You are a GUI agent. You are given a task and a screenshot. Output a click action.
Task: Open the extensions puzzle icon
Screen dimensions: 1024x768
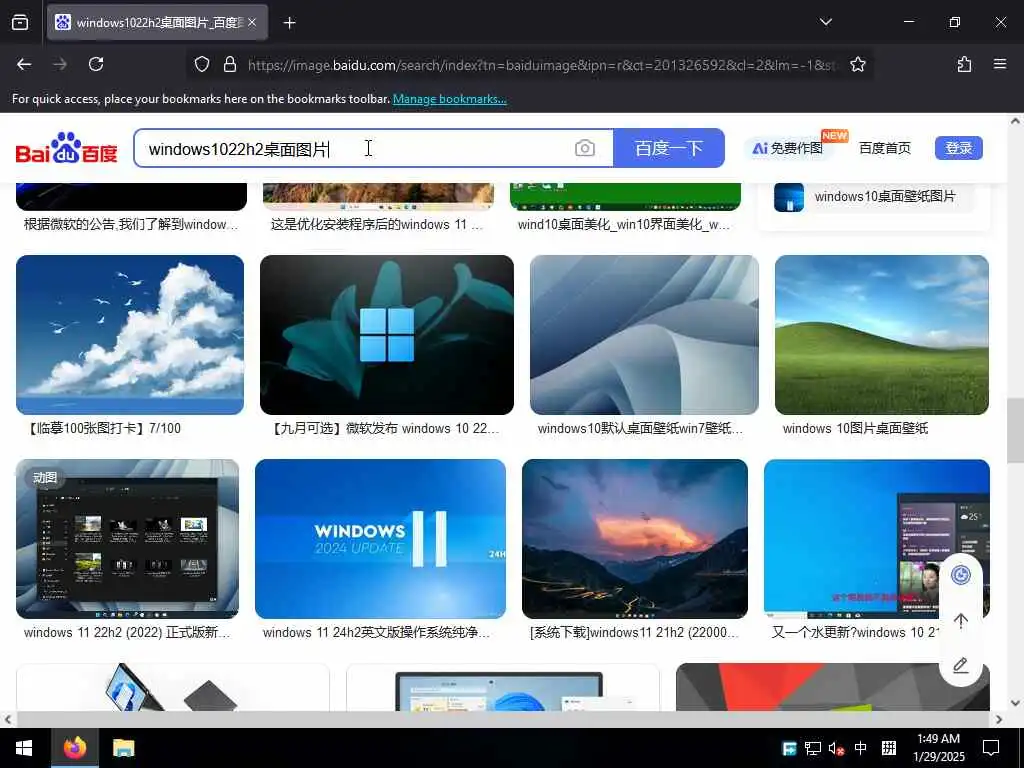[x=964, y=64]
